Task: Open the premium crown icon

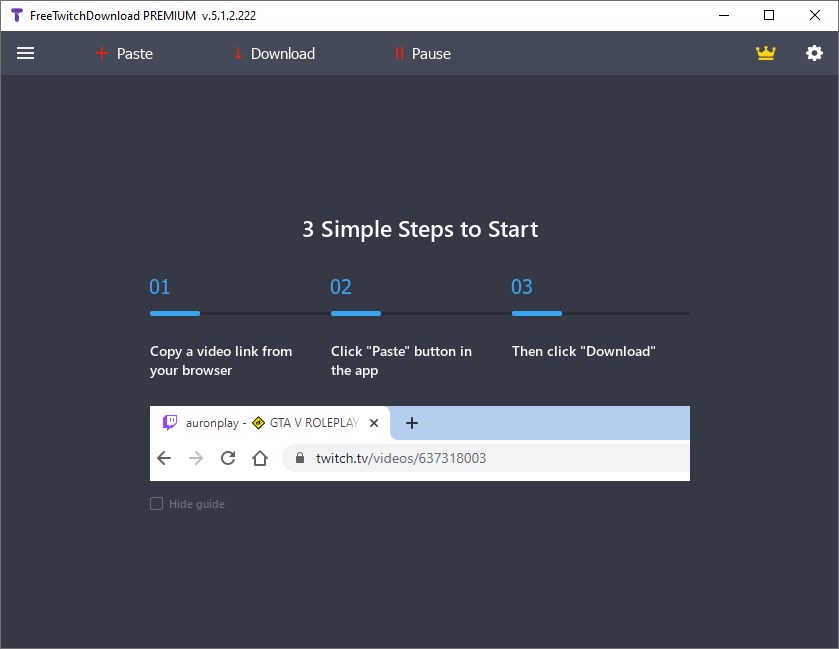Action: [x=766, y=53]
